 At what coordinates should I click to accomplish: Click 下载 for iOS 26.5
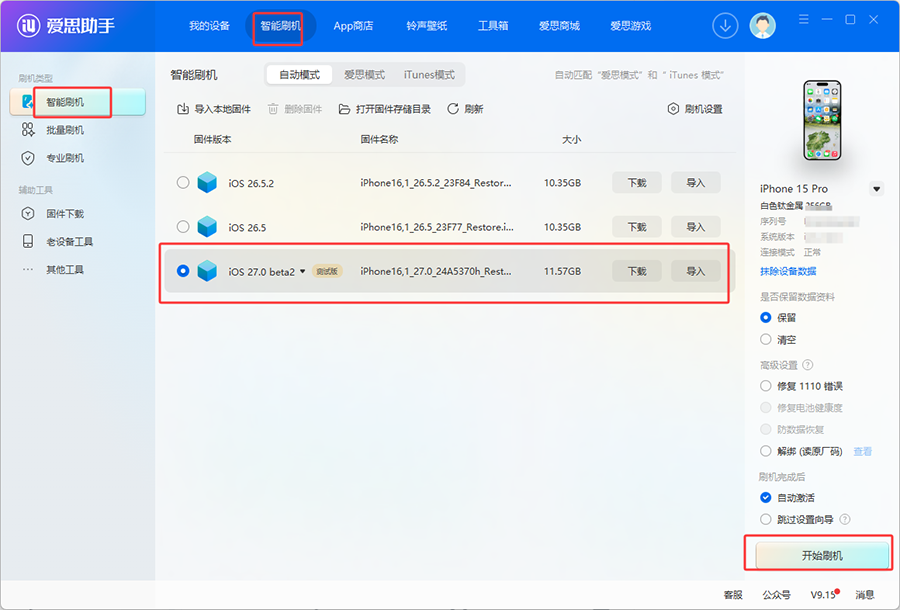click(x=637, y=227)
